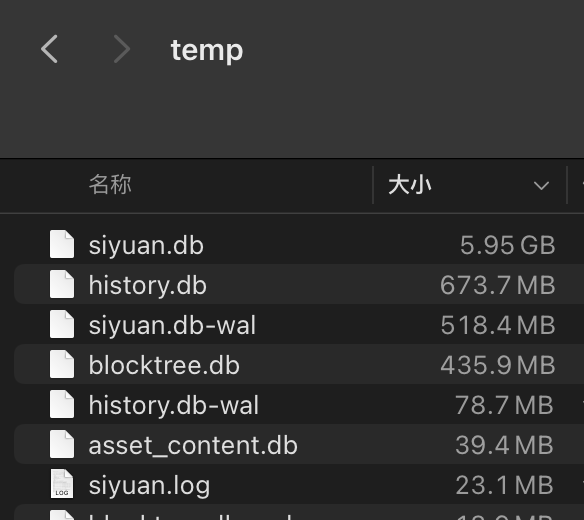Viewport: 584px width, 520px height.
Task: Click the 23.1 MB size value
Action: point(504,485)
